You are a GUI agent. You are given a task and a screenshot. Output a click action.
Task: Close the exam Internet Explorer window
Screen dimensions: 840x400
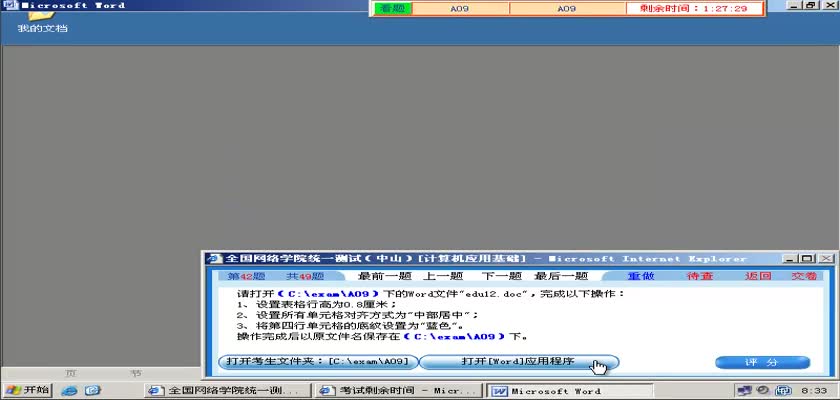pos(826,259)
